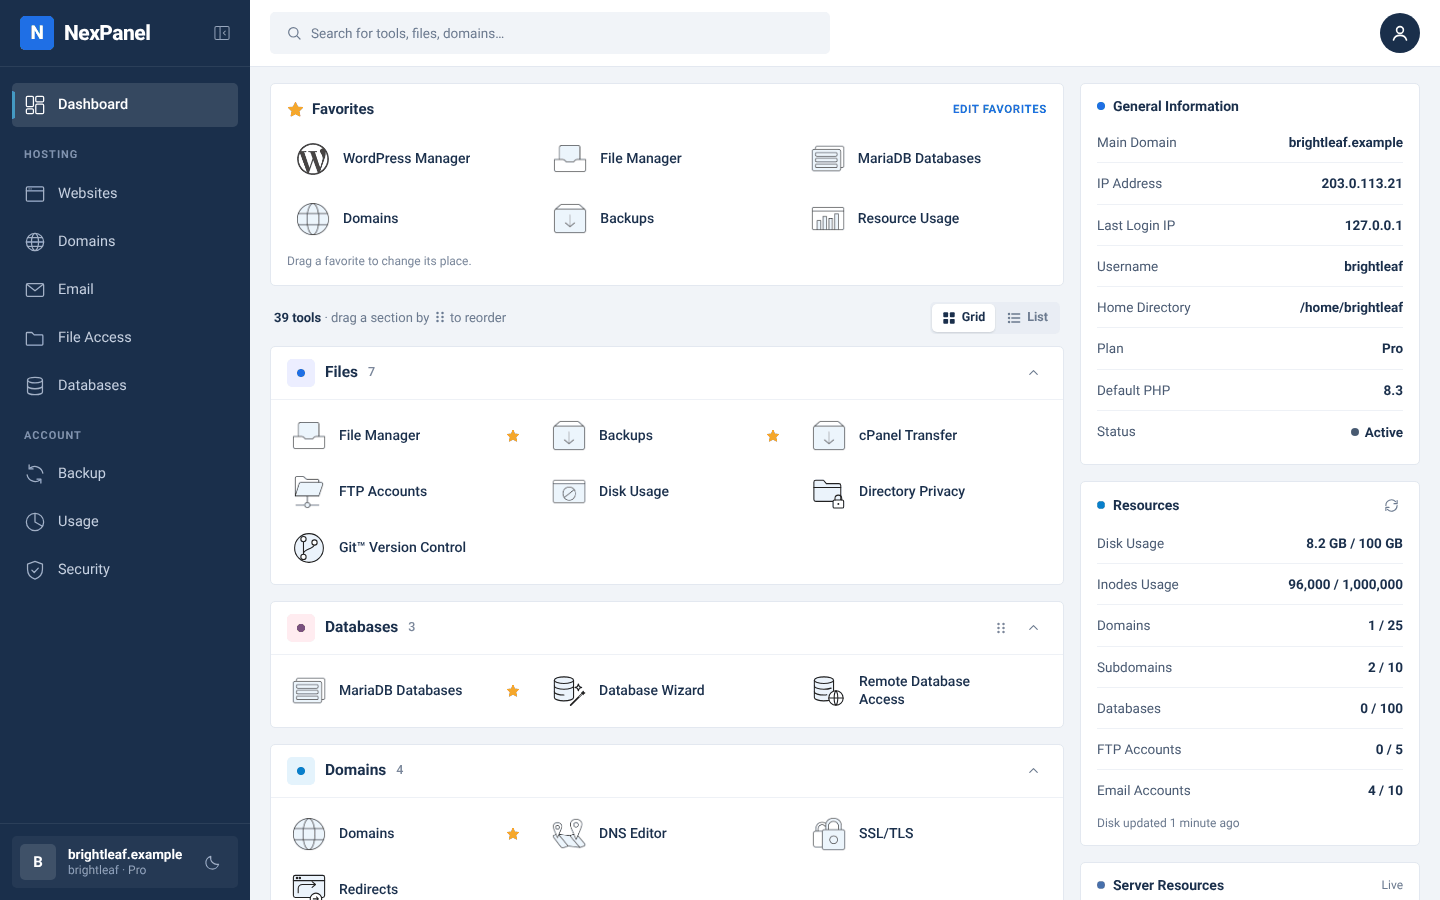Open Backup in the sidebar Account section
Screen dimensions: 1440x900
click(125, 473)
